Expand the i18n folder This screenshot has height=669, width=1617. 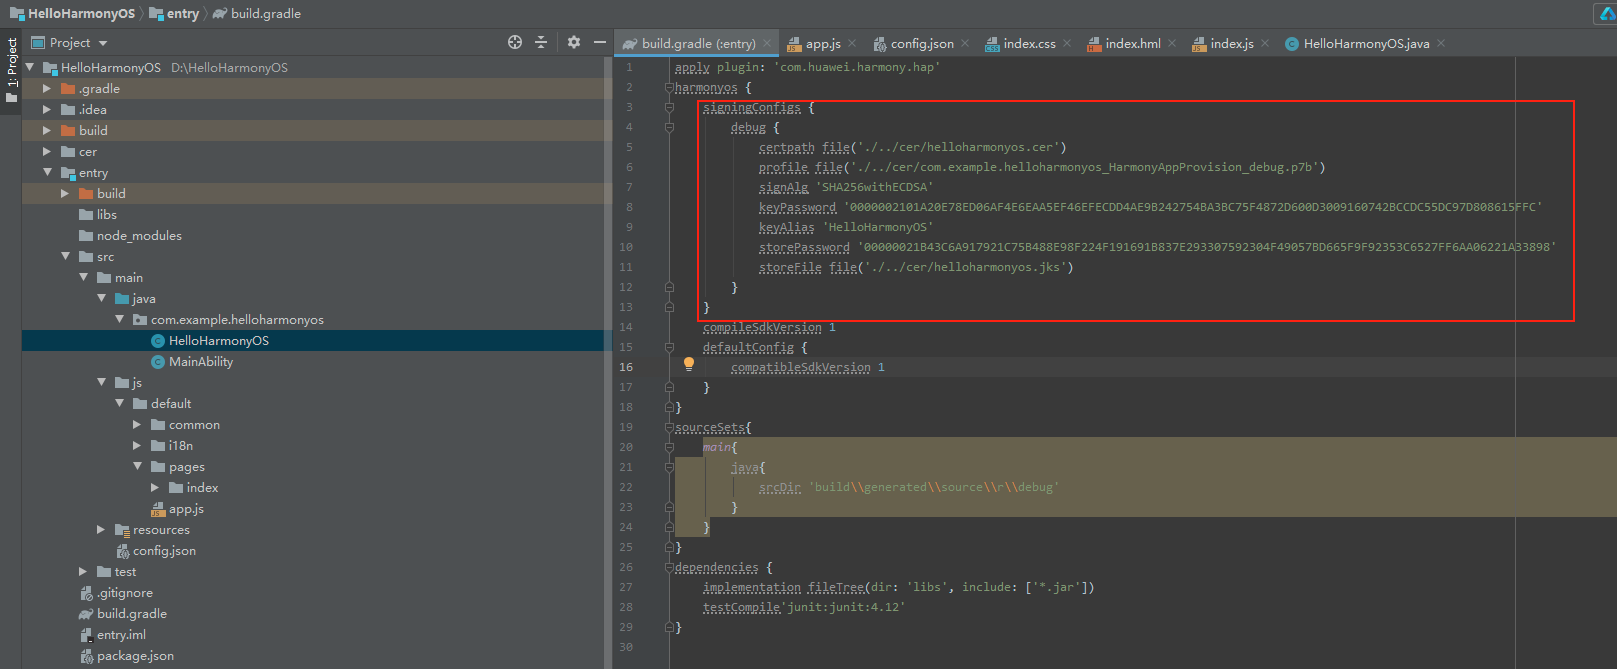[x=137, y=445]
